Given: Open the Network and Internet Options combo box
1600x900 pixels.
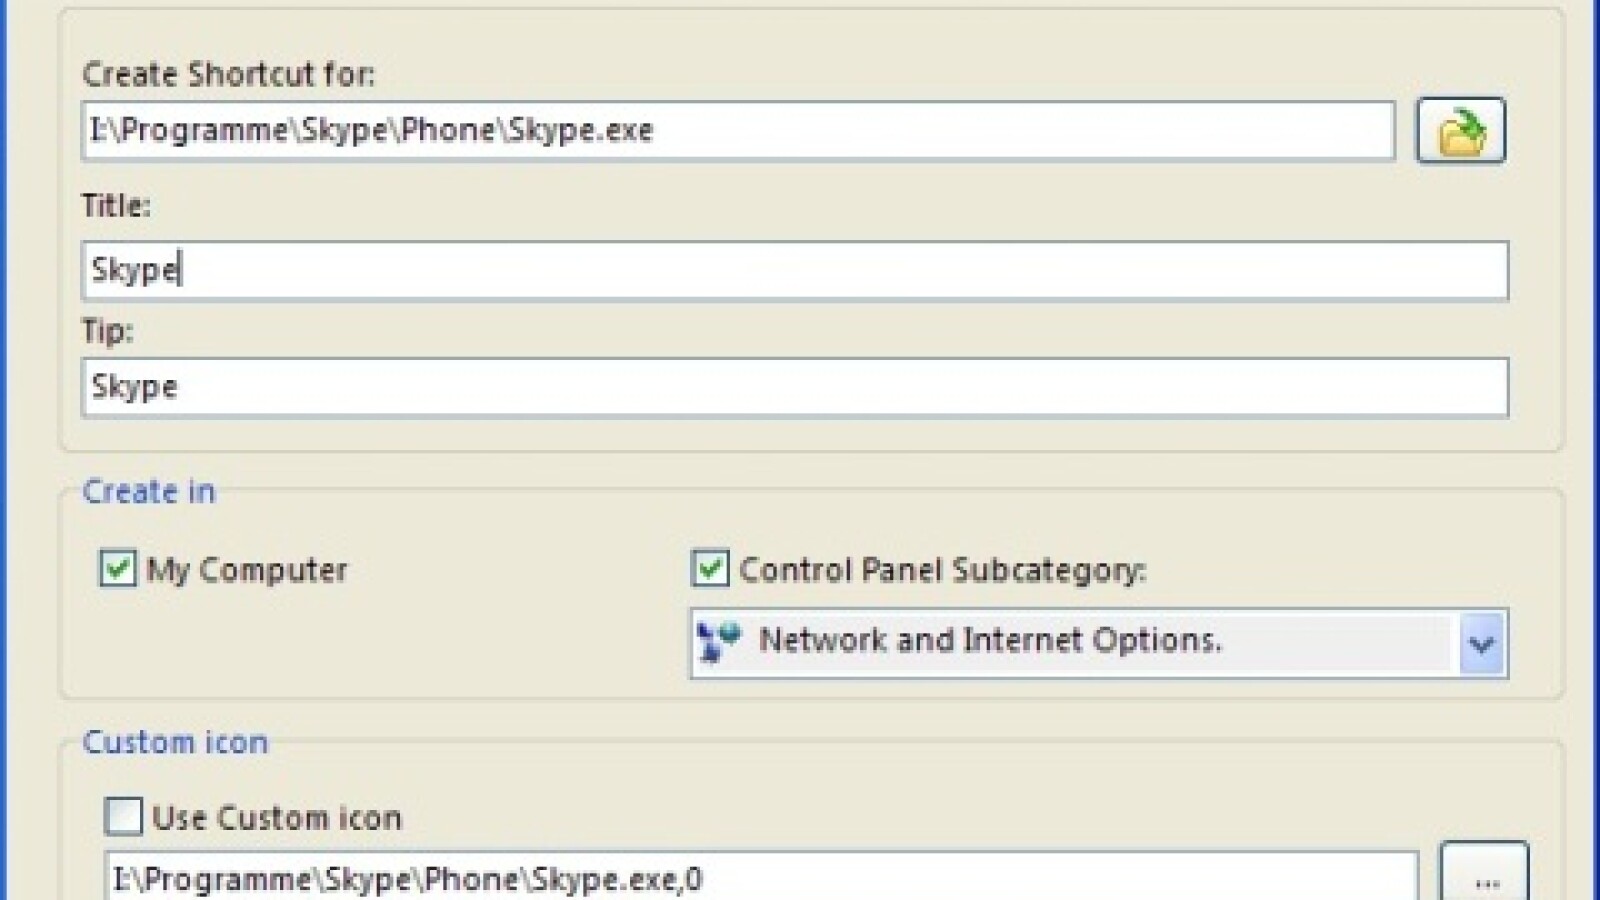Looking at the screenshot, I should (1070, 642).
